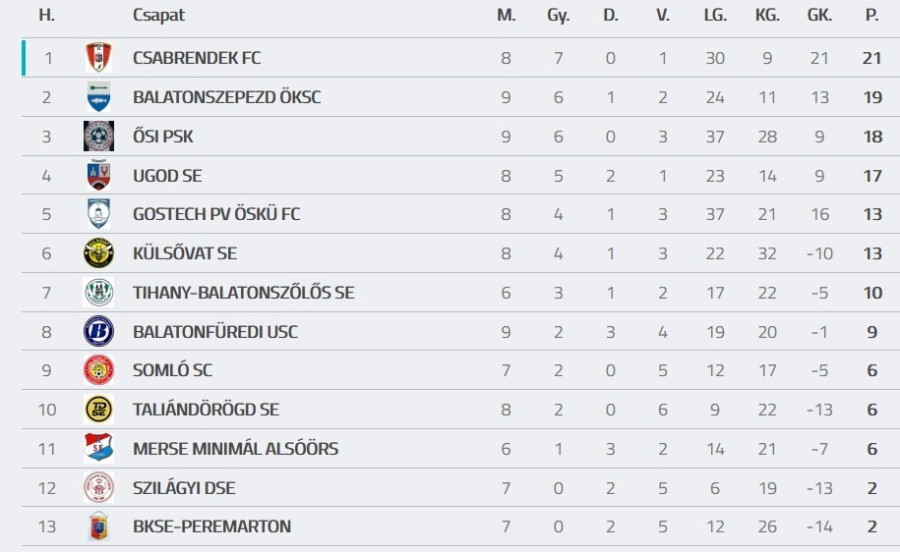Screen dimensions: 900x552
Task: Open the Szilágyi DSE team page
Action: [184, 487]
